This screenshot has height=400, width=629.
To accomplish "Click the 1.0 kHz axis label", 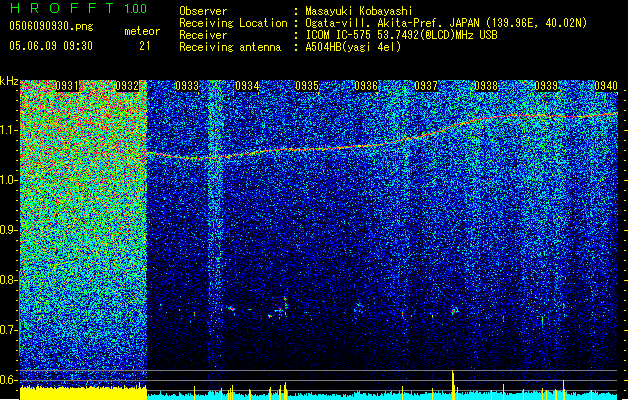I will click(9, 181).
